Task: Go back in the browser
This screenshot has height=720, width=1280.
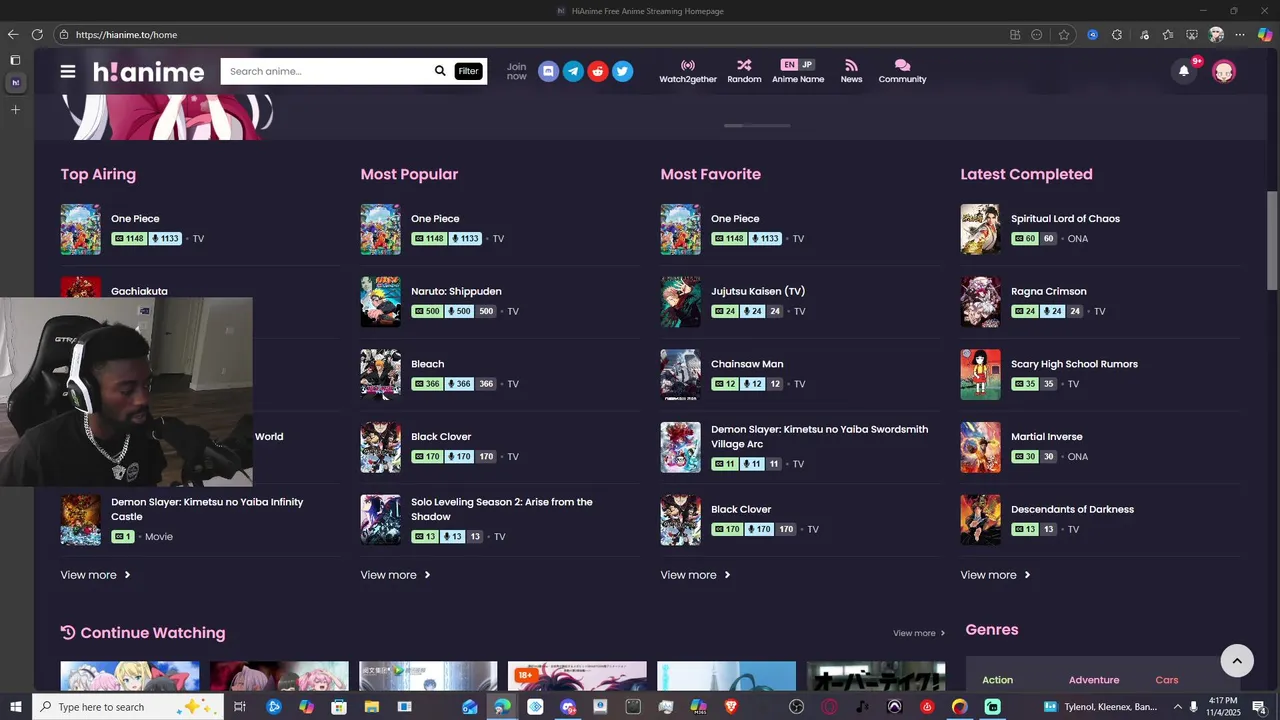Action: 13,34
